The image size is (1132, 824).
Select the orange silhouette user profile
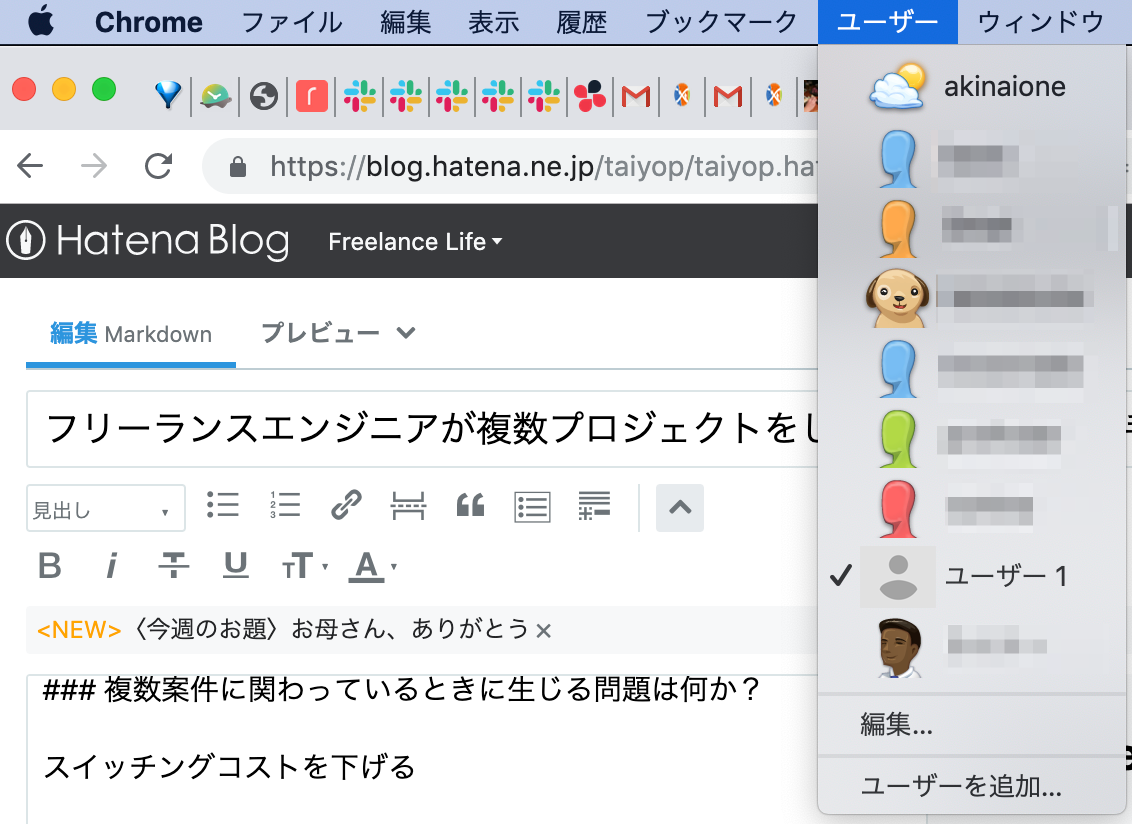coord(972,229)
